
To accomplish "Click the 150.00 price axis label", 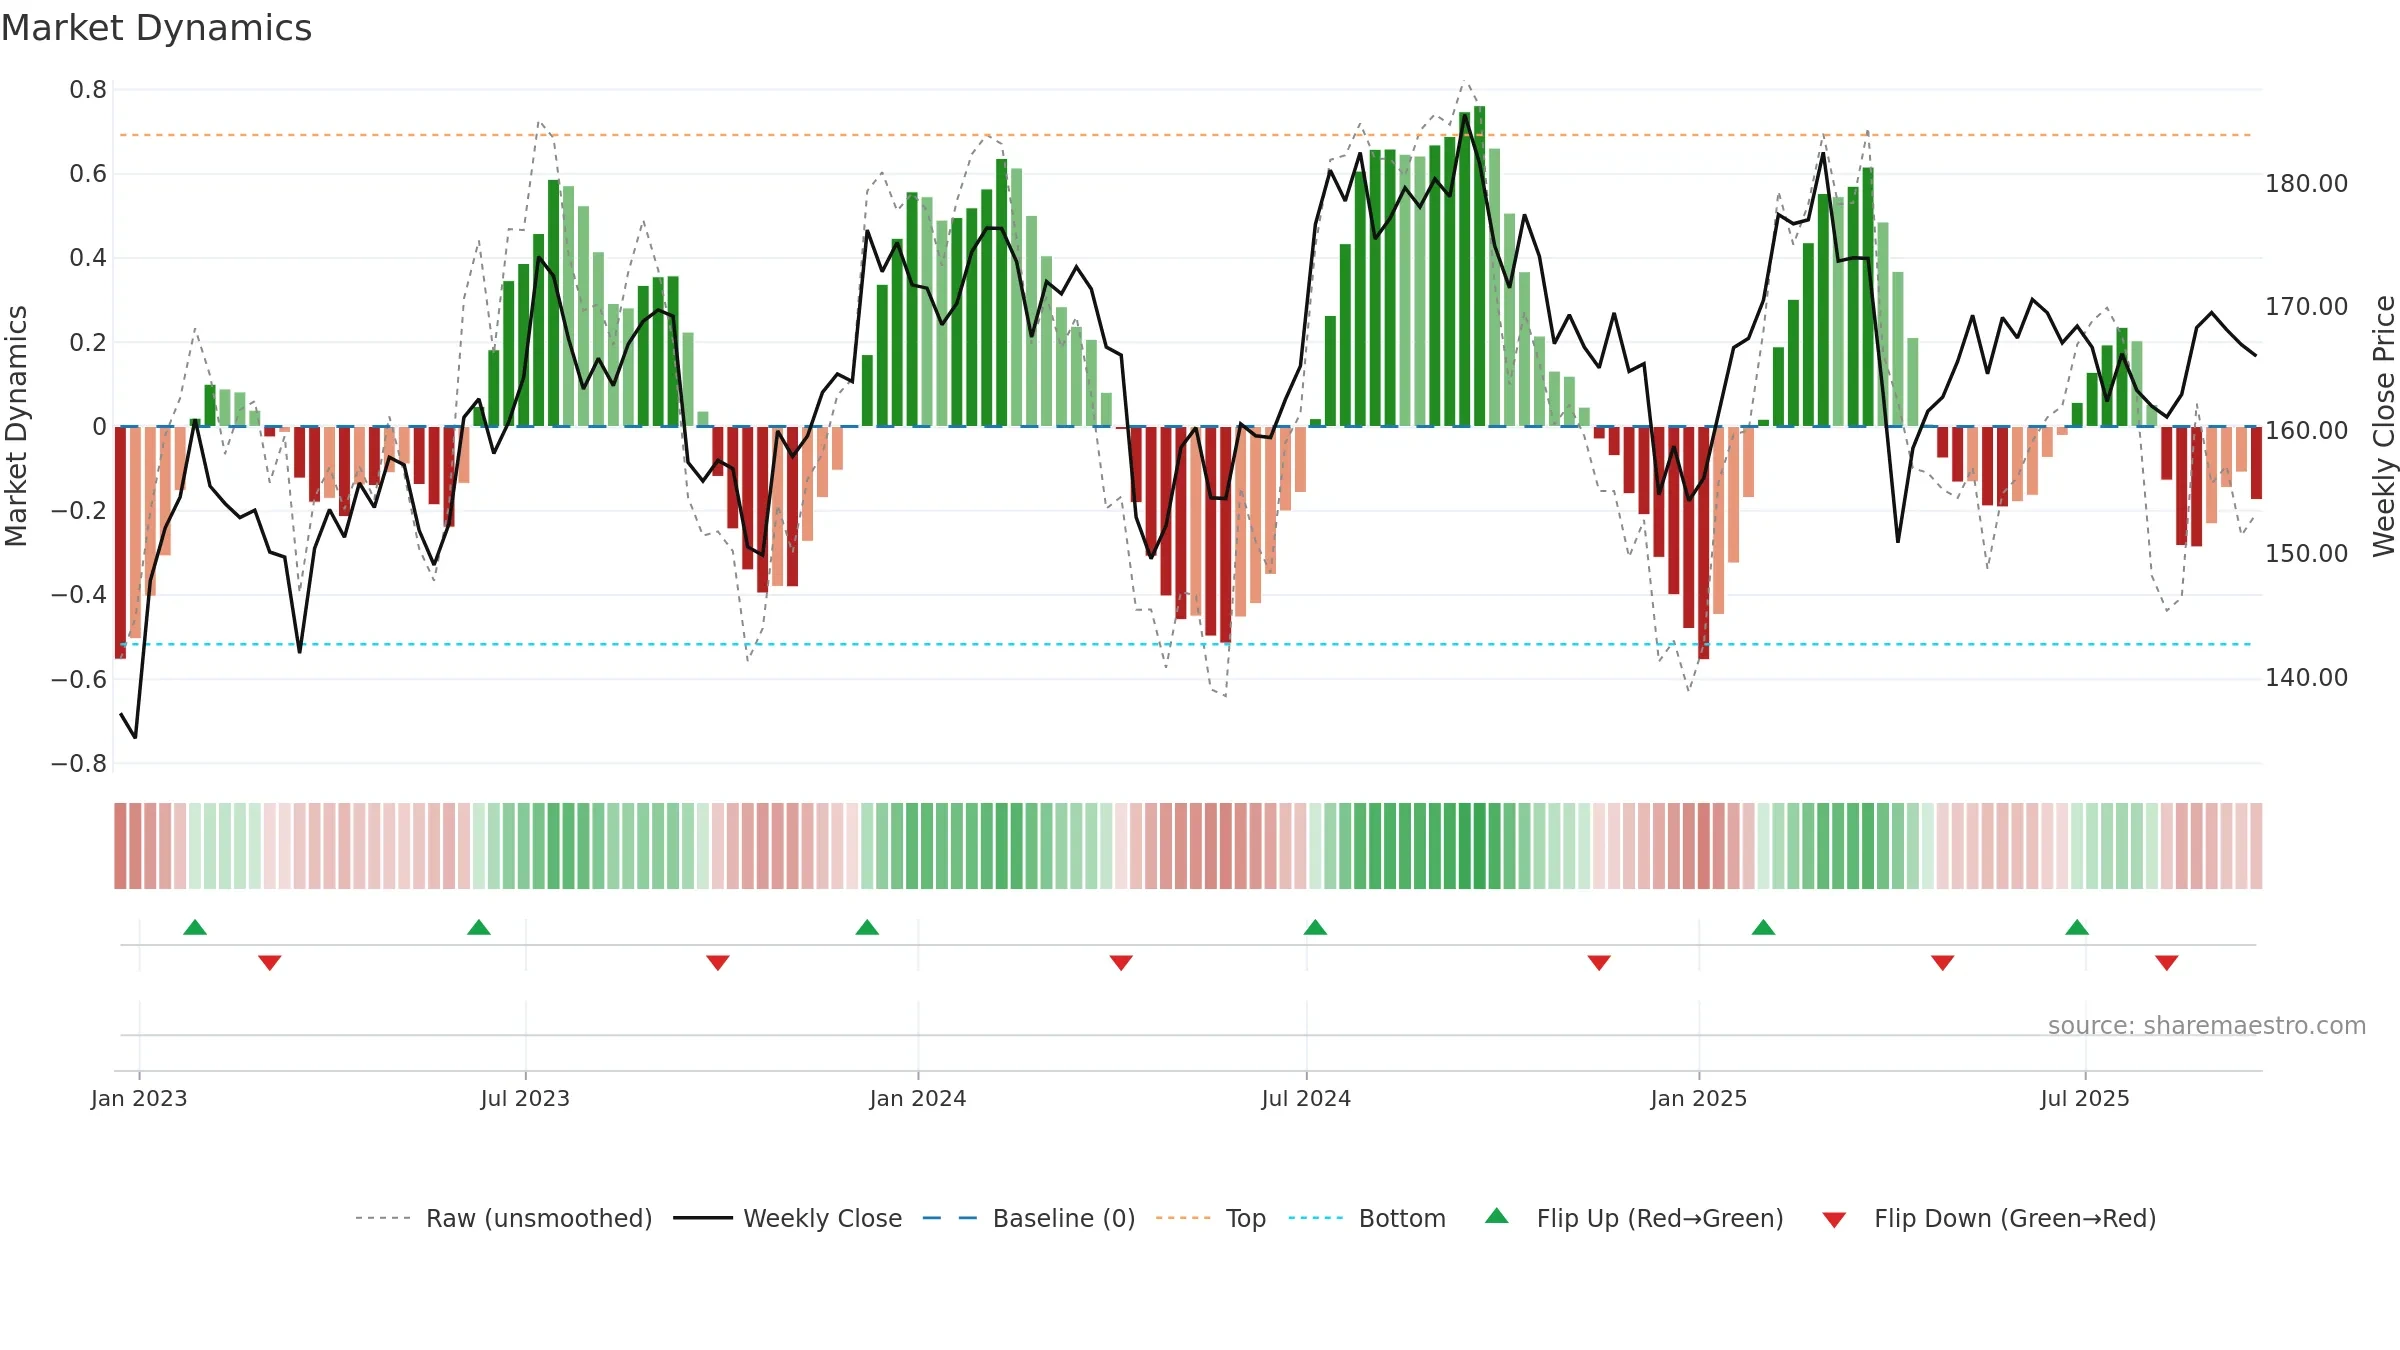I will 2307,554.
